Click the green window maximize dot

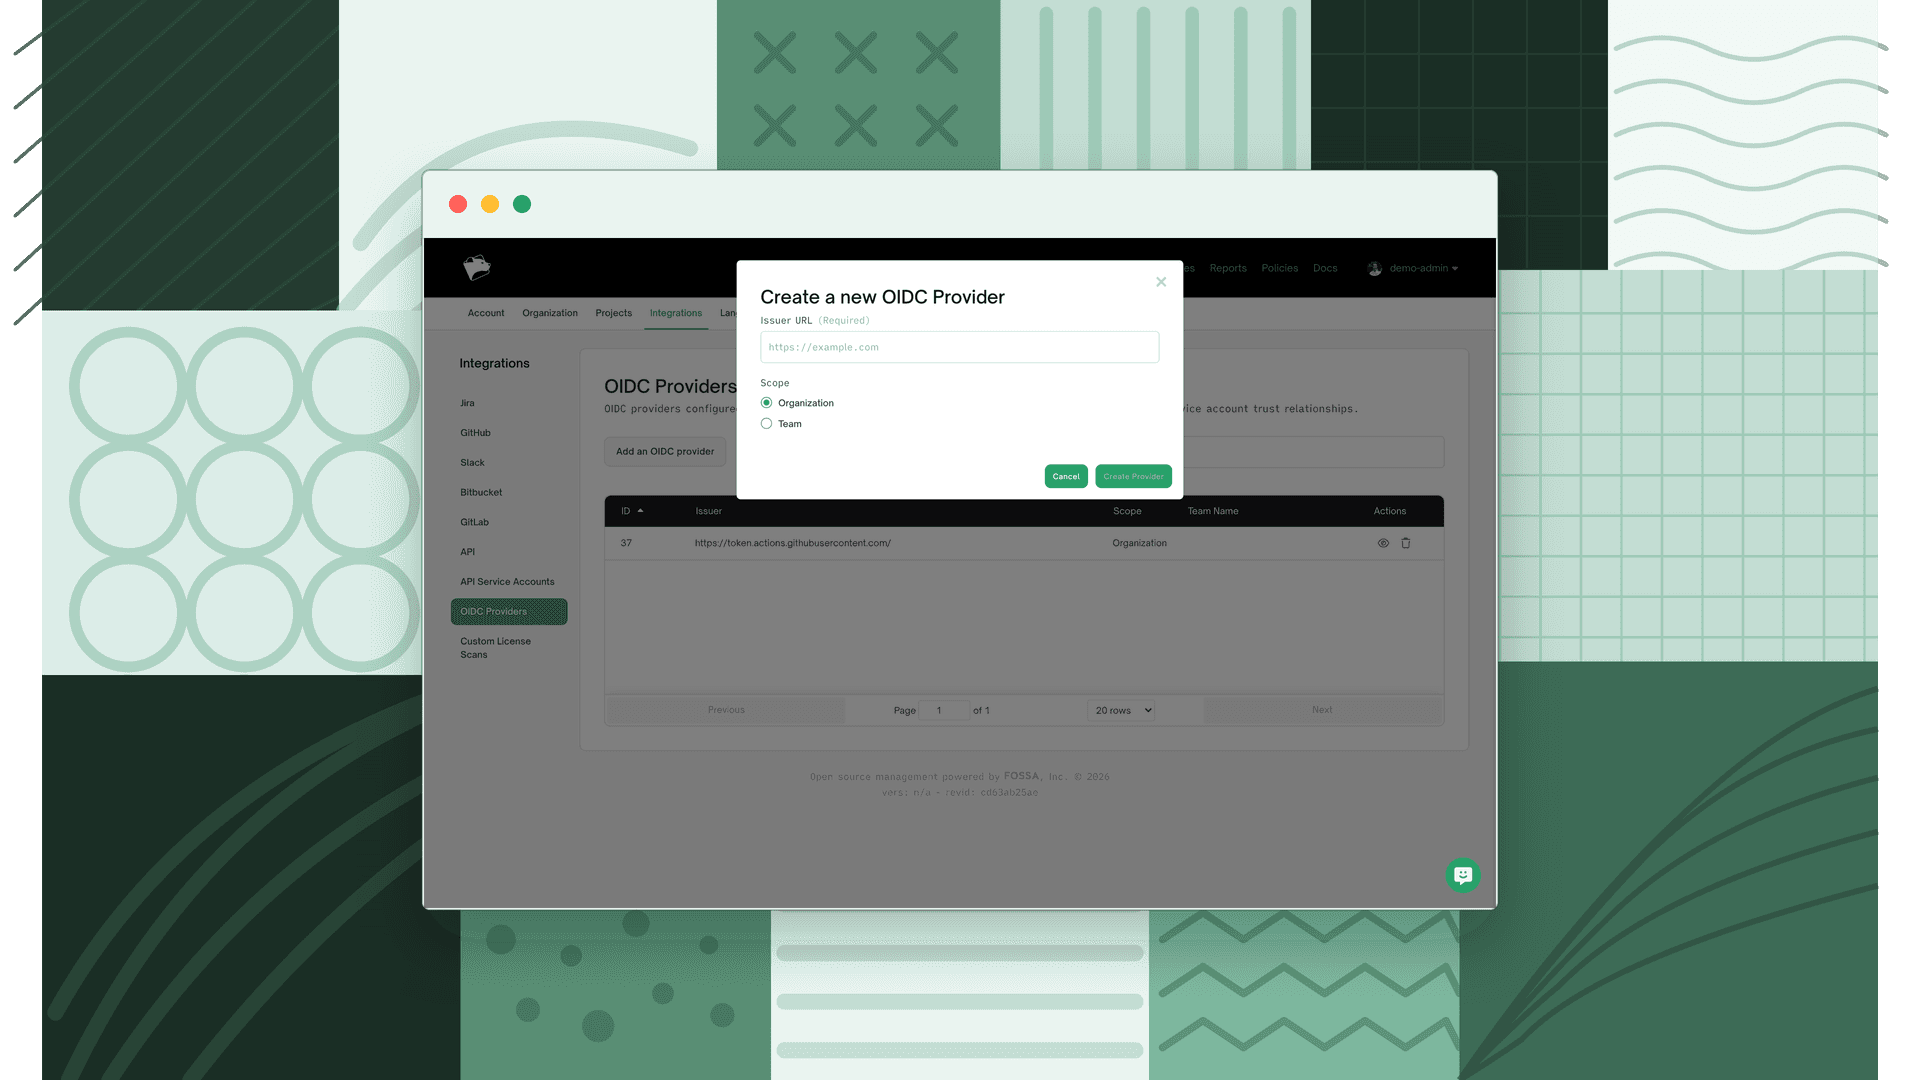point(522,204)
